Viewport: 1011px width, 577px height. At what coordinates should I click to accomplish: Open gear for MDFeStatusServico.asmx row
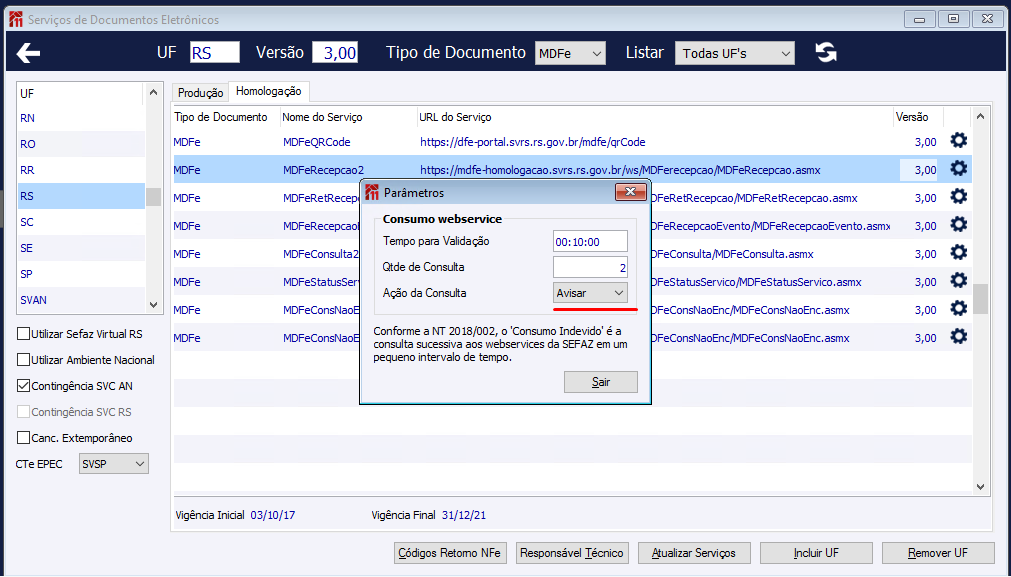pyautogui.click(x=959, y=280)
